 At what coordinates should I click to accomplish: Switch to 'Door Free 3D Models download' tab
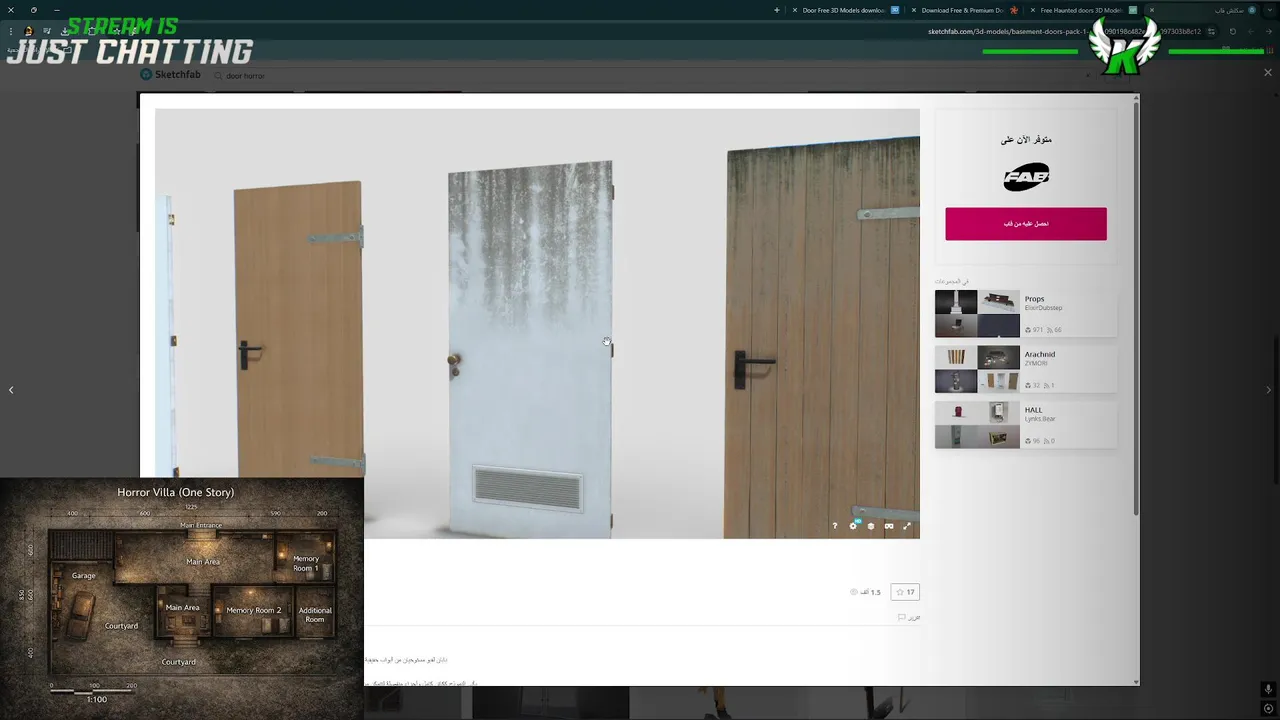click(x=844, y=10)
